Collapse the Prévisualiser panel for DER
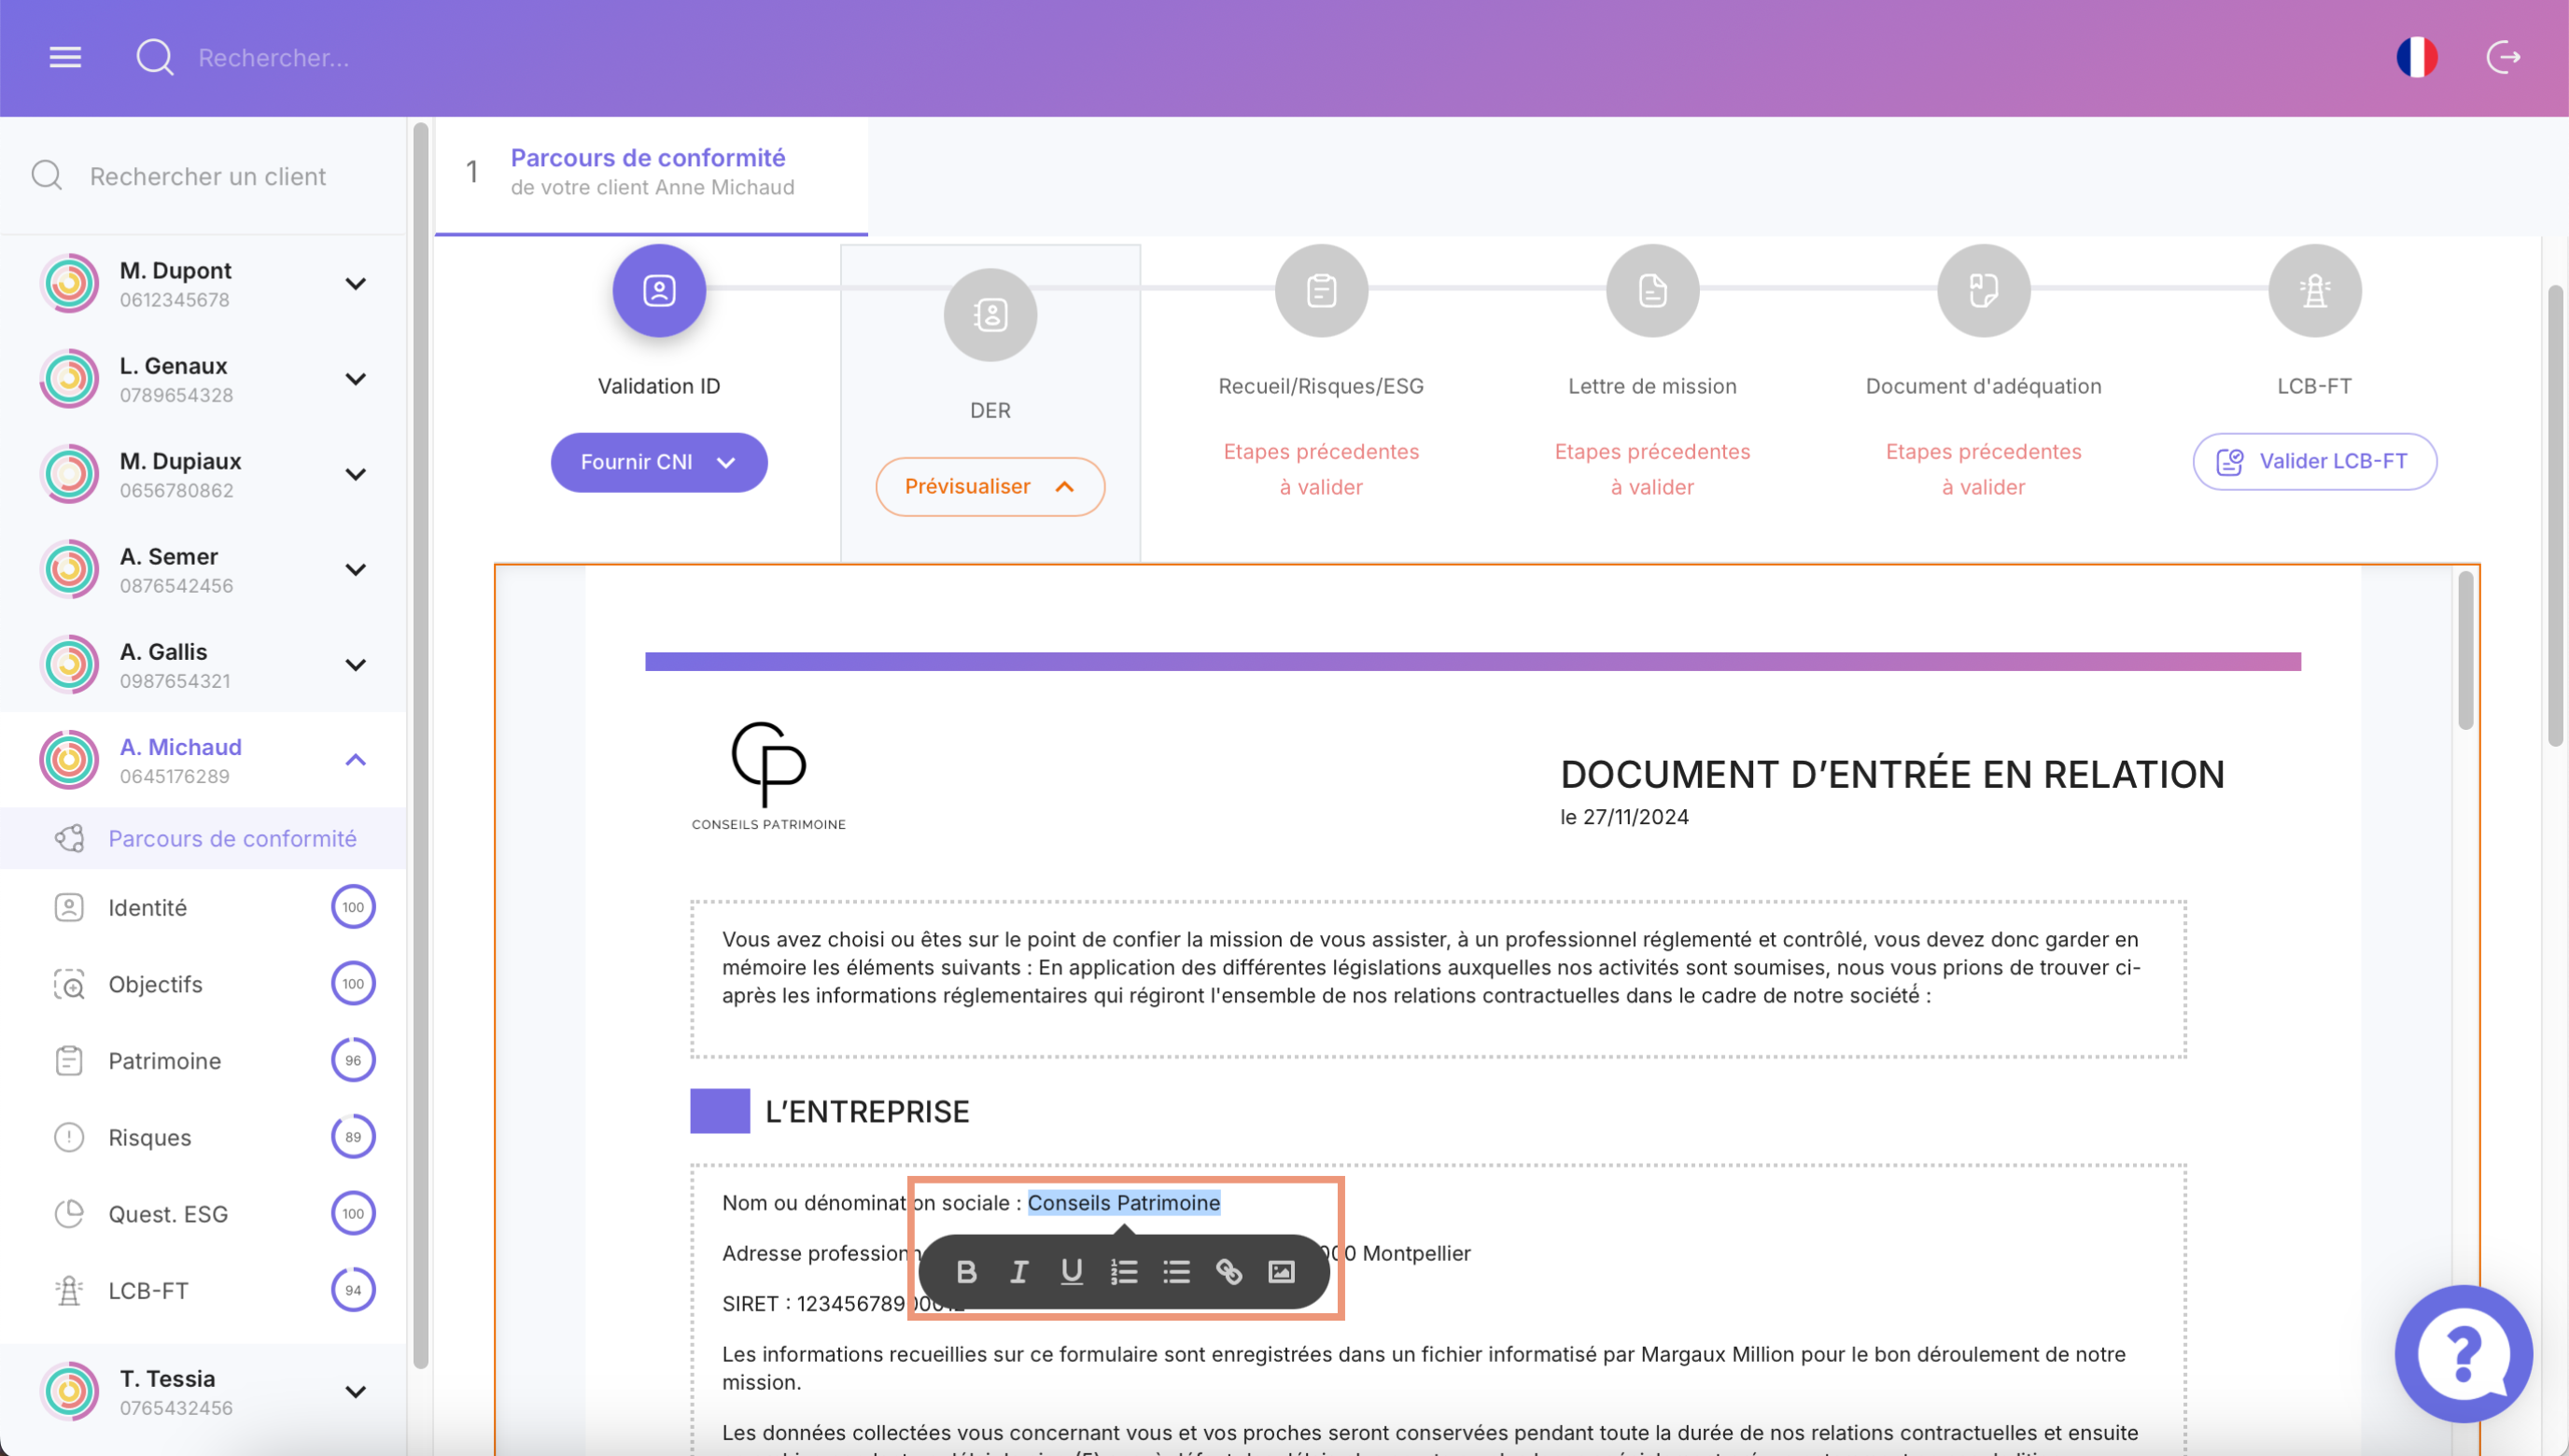Image resolution: width=2569 pixels, height=1456 pixels. point(989,487)
